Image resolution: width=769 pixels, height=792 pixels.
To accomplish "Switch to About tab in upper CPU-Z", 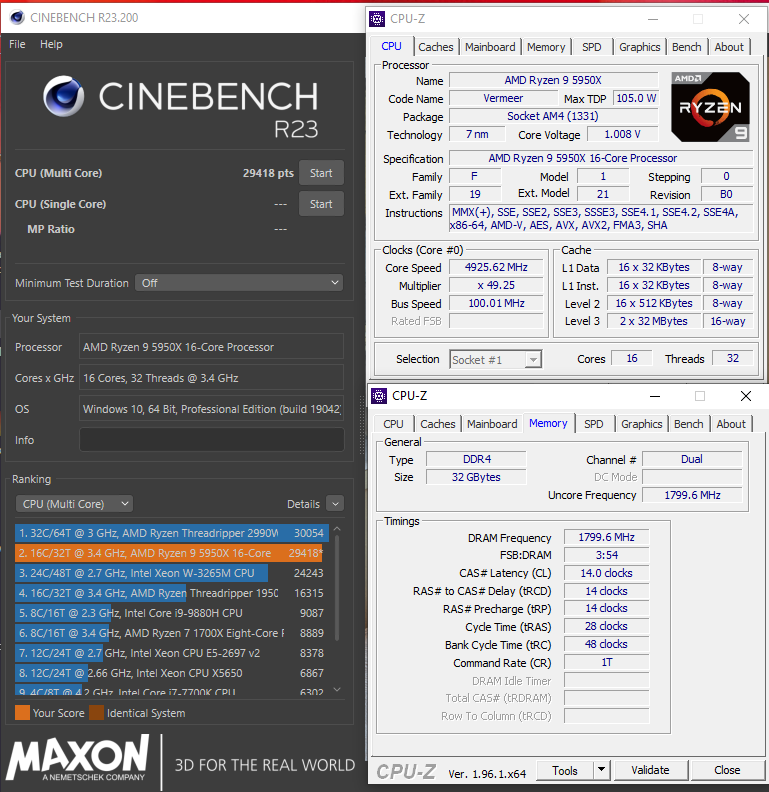I will click(x=729, y=47).
